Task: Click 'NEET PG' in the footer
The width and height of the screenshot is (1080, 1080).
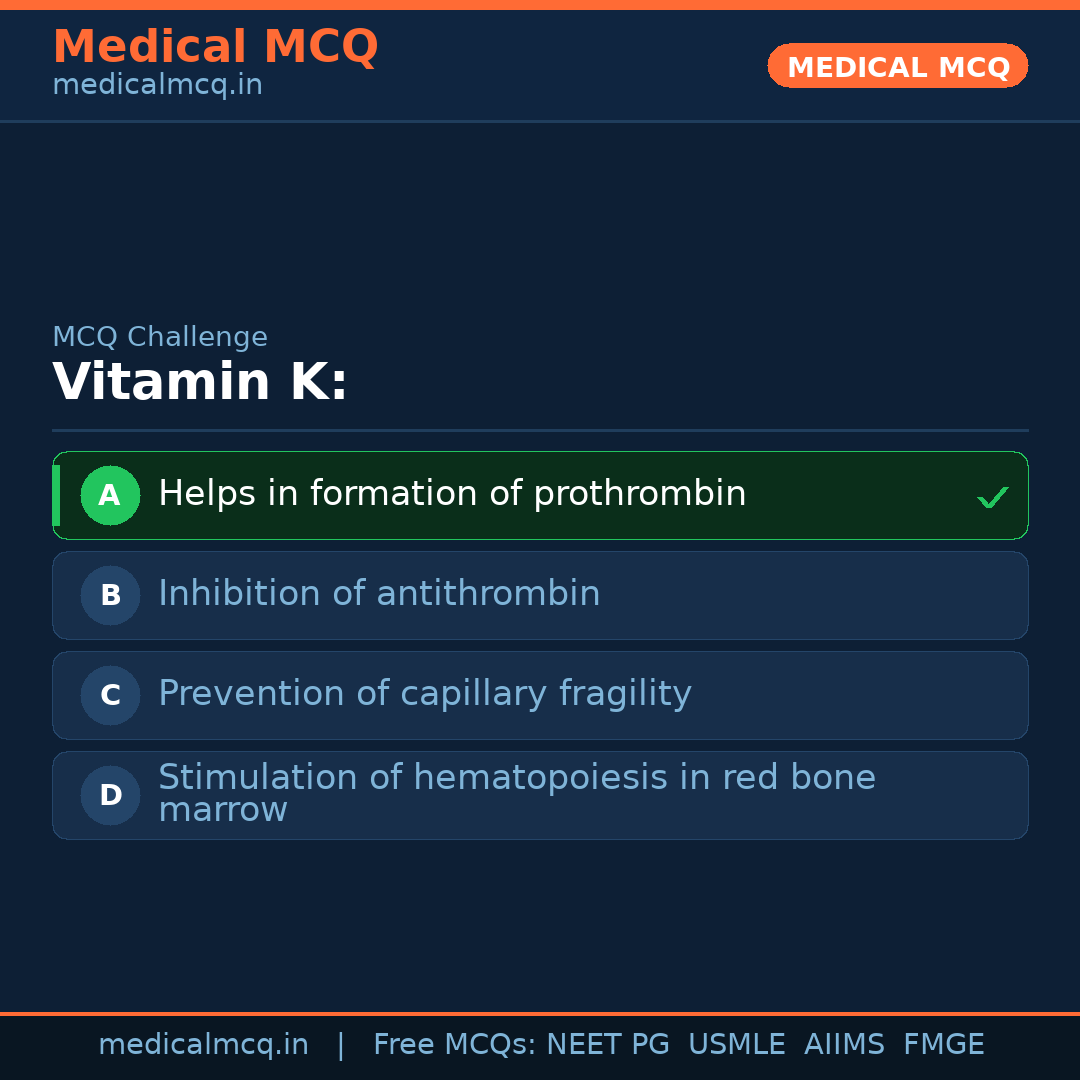Action: click(x=608, y=1045)
